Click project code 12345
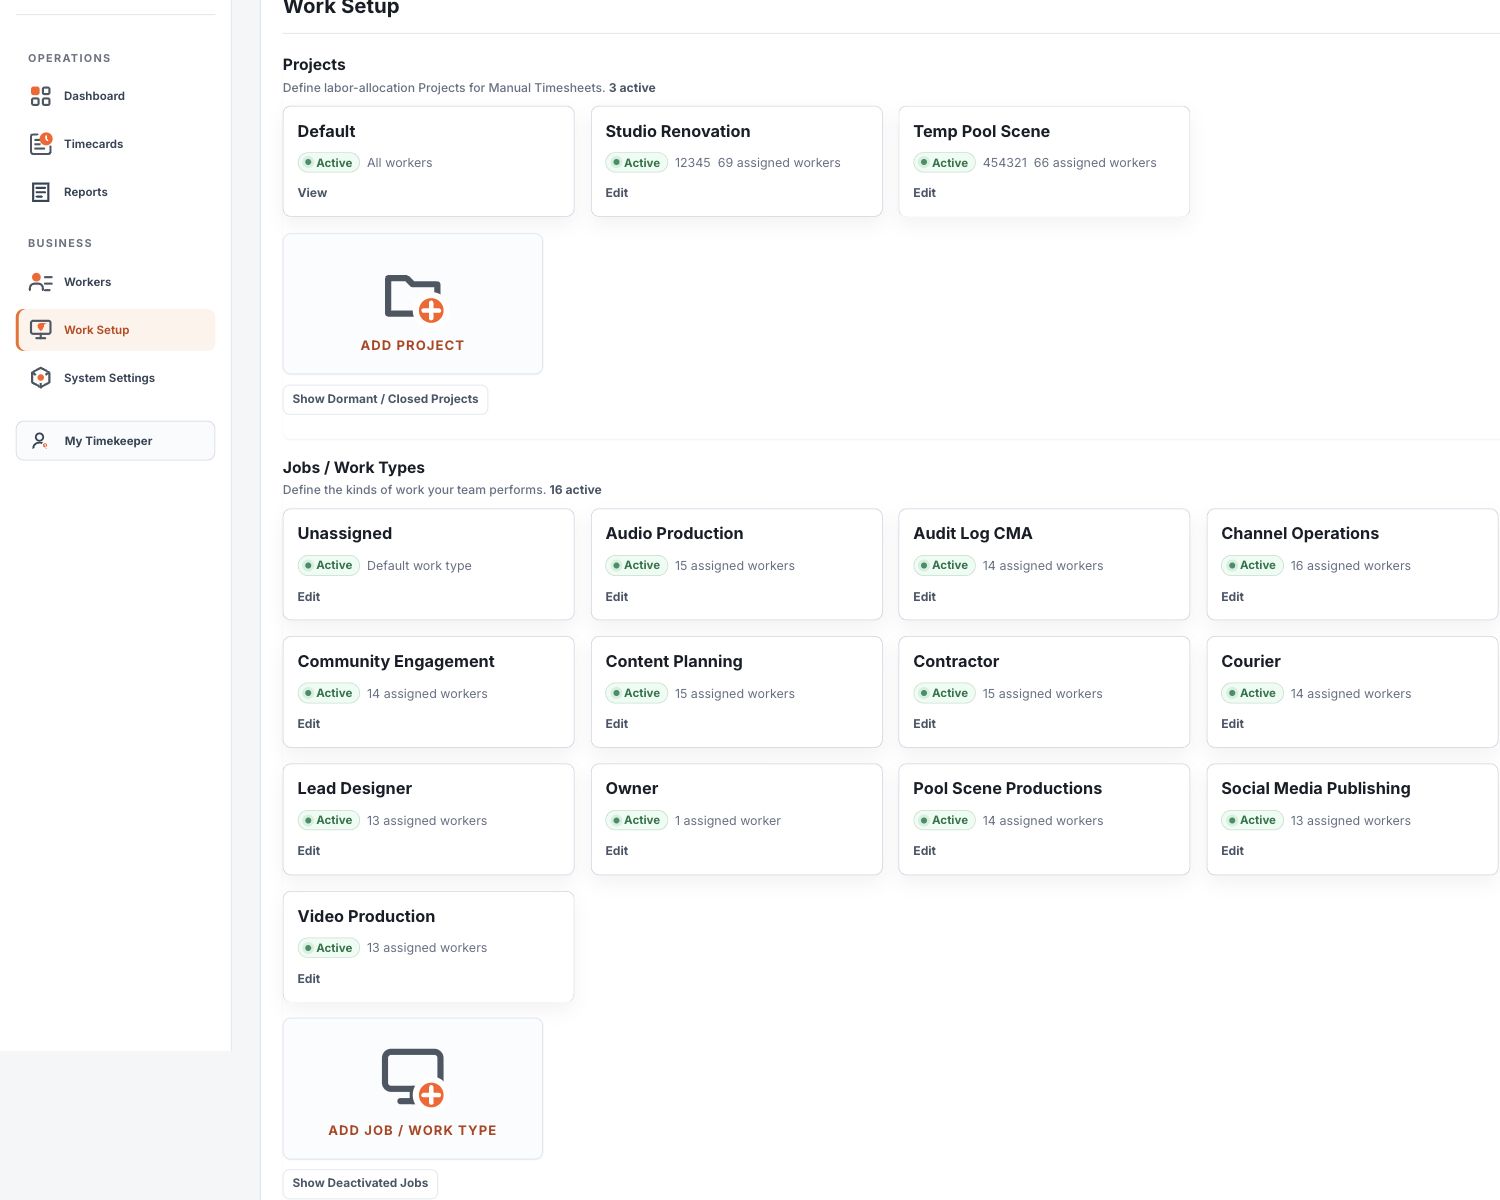This screenshot has width=1500, height=1200. click(692, 163)
